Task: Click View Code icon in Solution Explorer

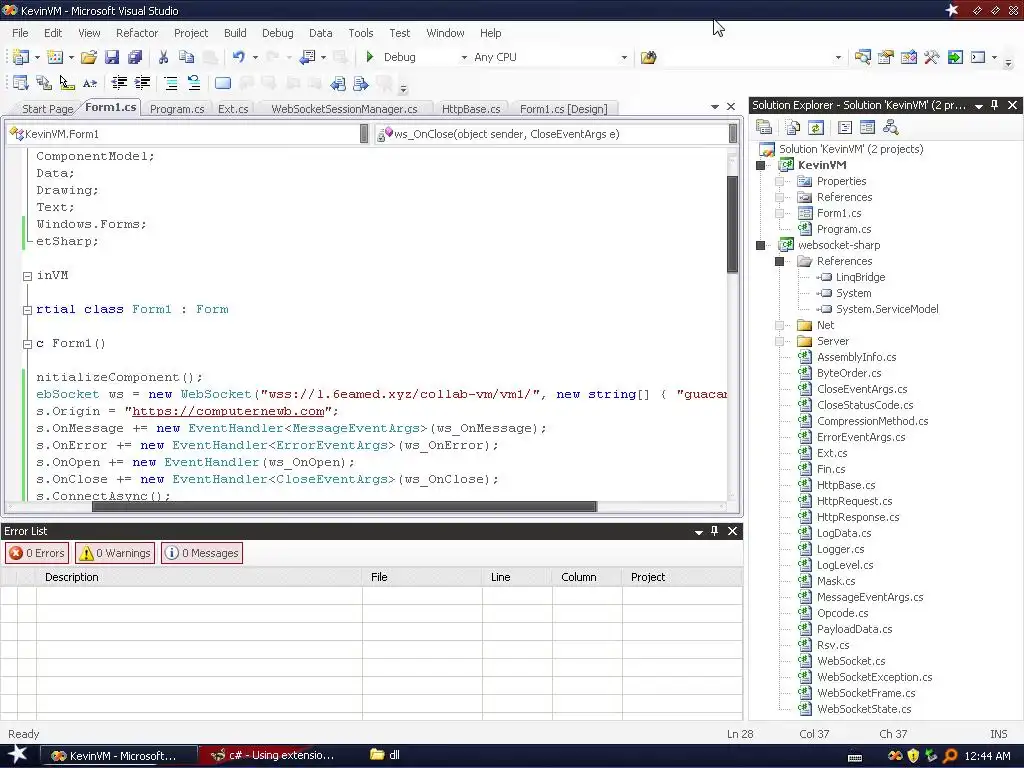Action: (x=844, y=127)
